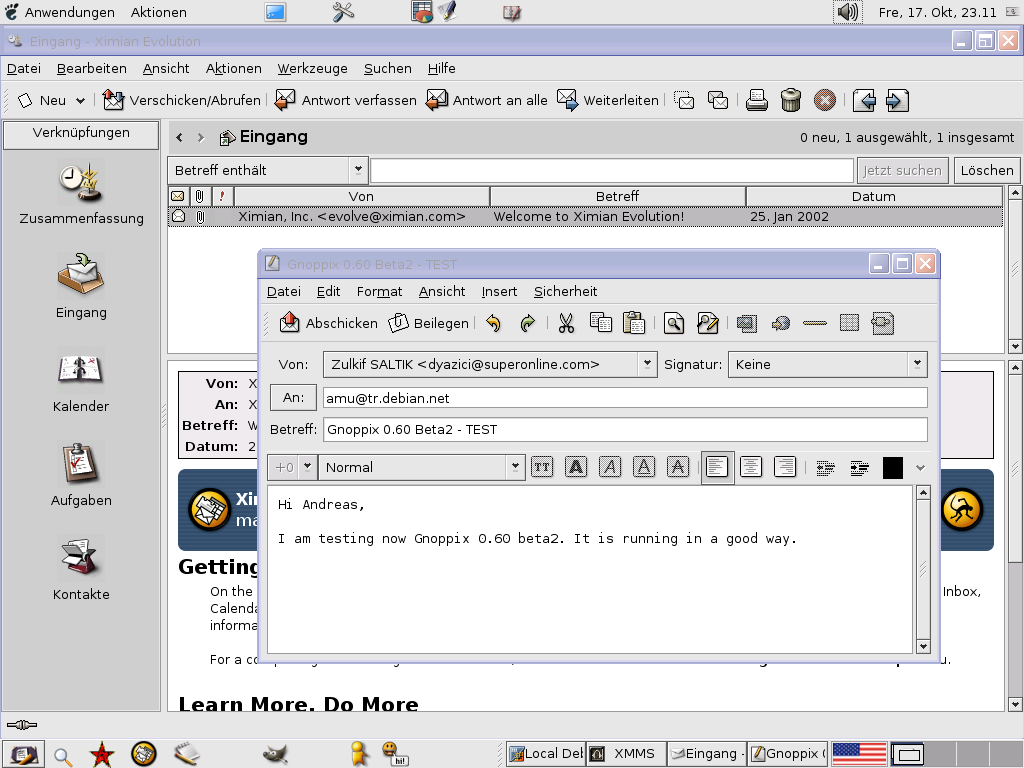Screen dimensions: 1024x768
Task: Open the Normal paragraph style dropdown
Action: coord(422,467)
